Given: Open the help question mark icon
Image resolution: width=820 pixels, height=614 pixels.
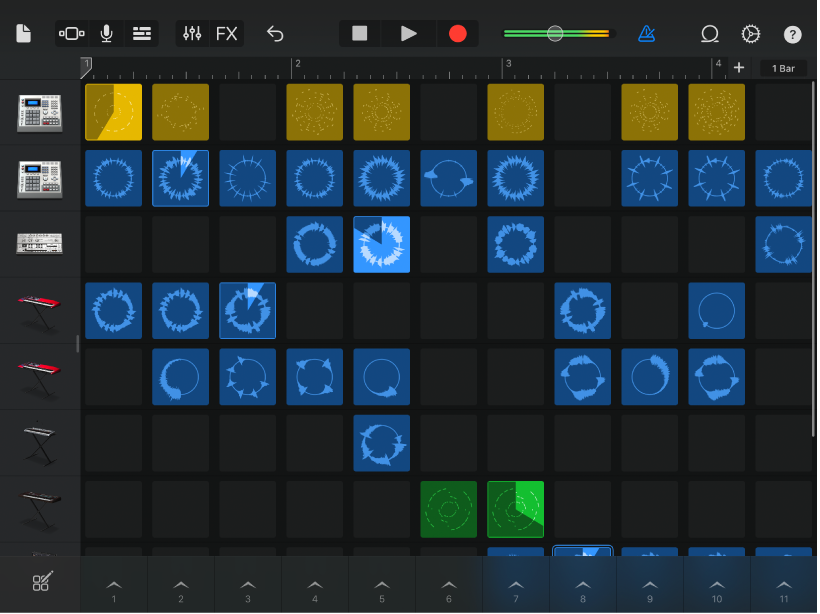Looking at the screenshot, I should [x=792, y=33].
